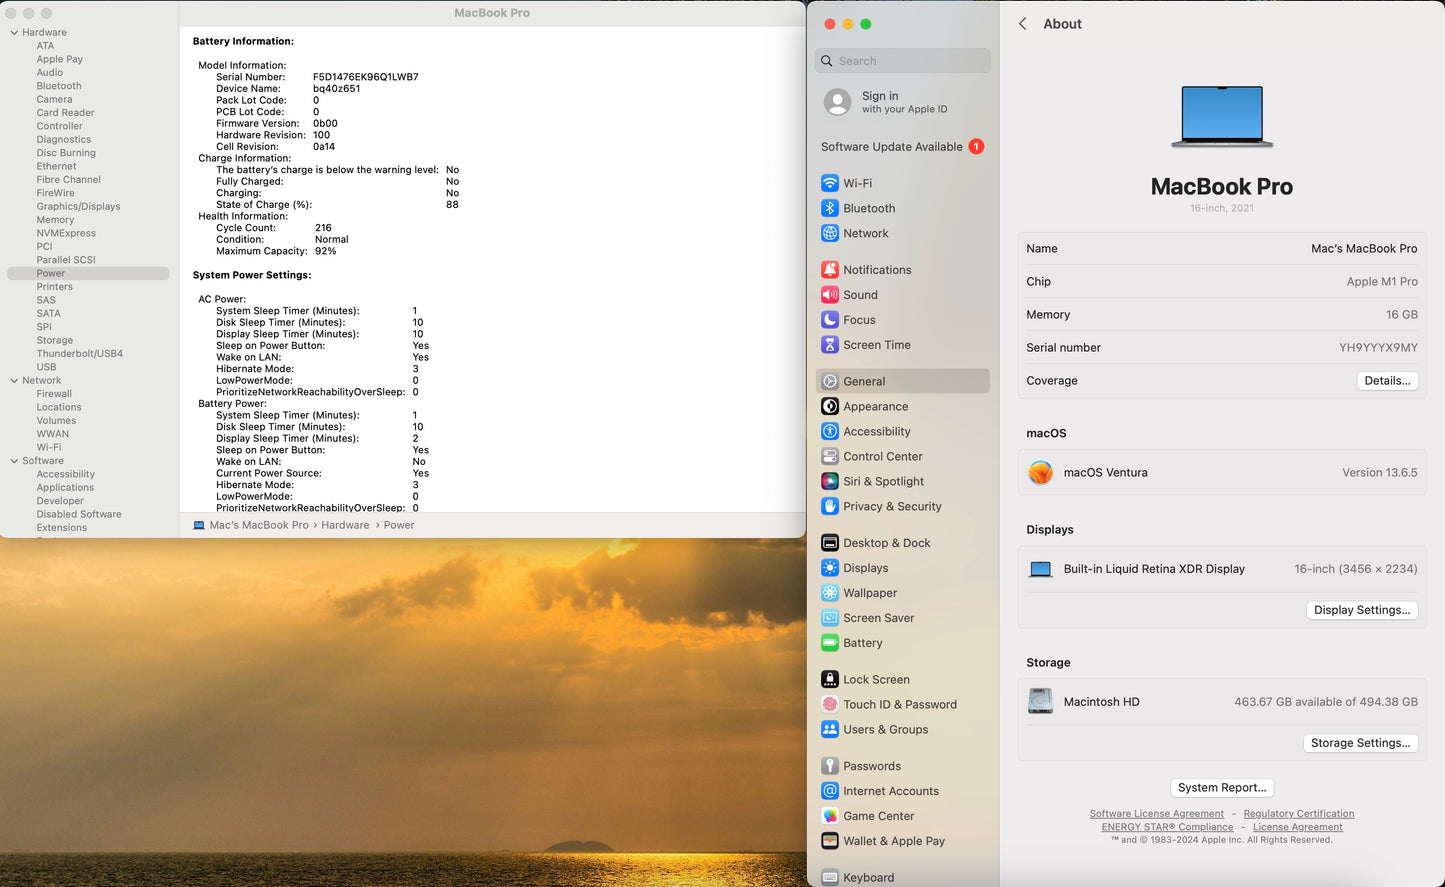Collapse the Software tree section
Screen dimensions: 1445x887
[x=14, y=461]
